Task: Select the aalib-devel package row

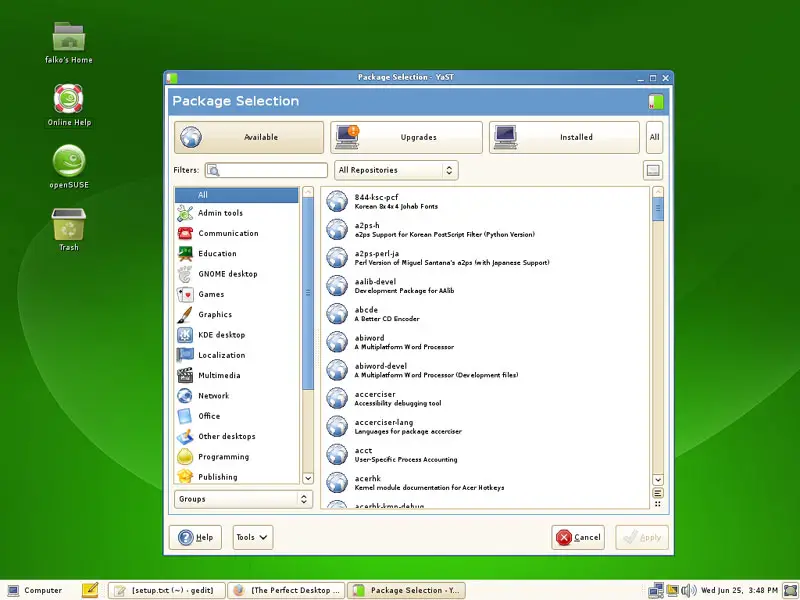Action: pos(485,286)
